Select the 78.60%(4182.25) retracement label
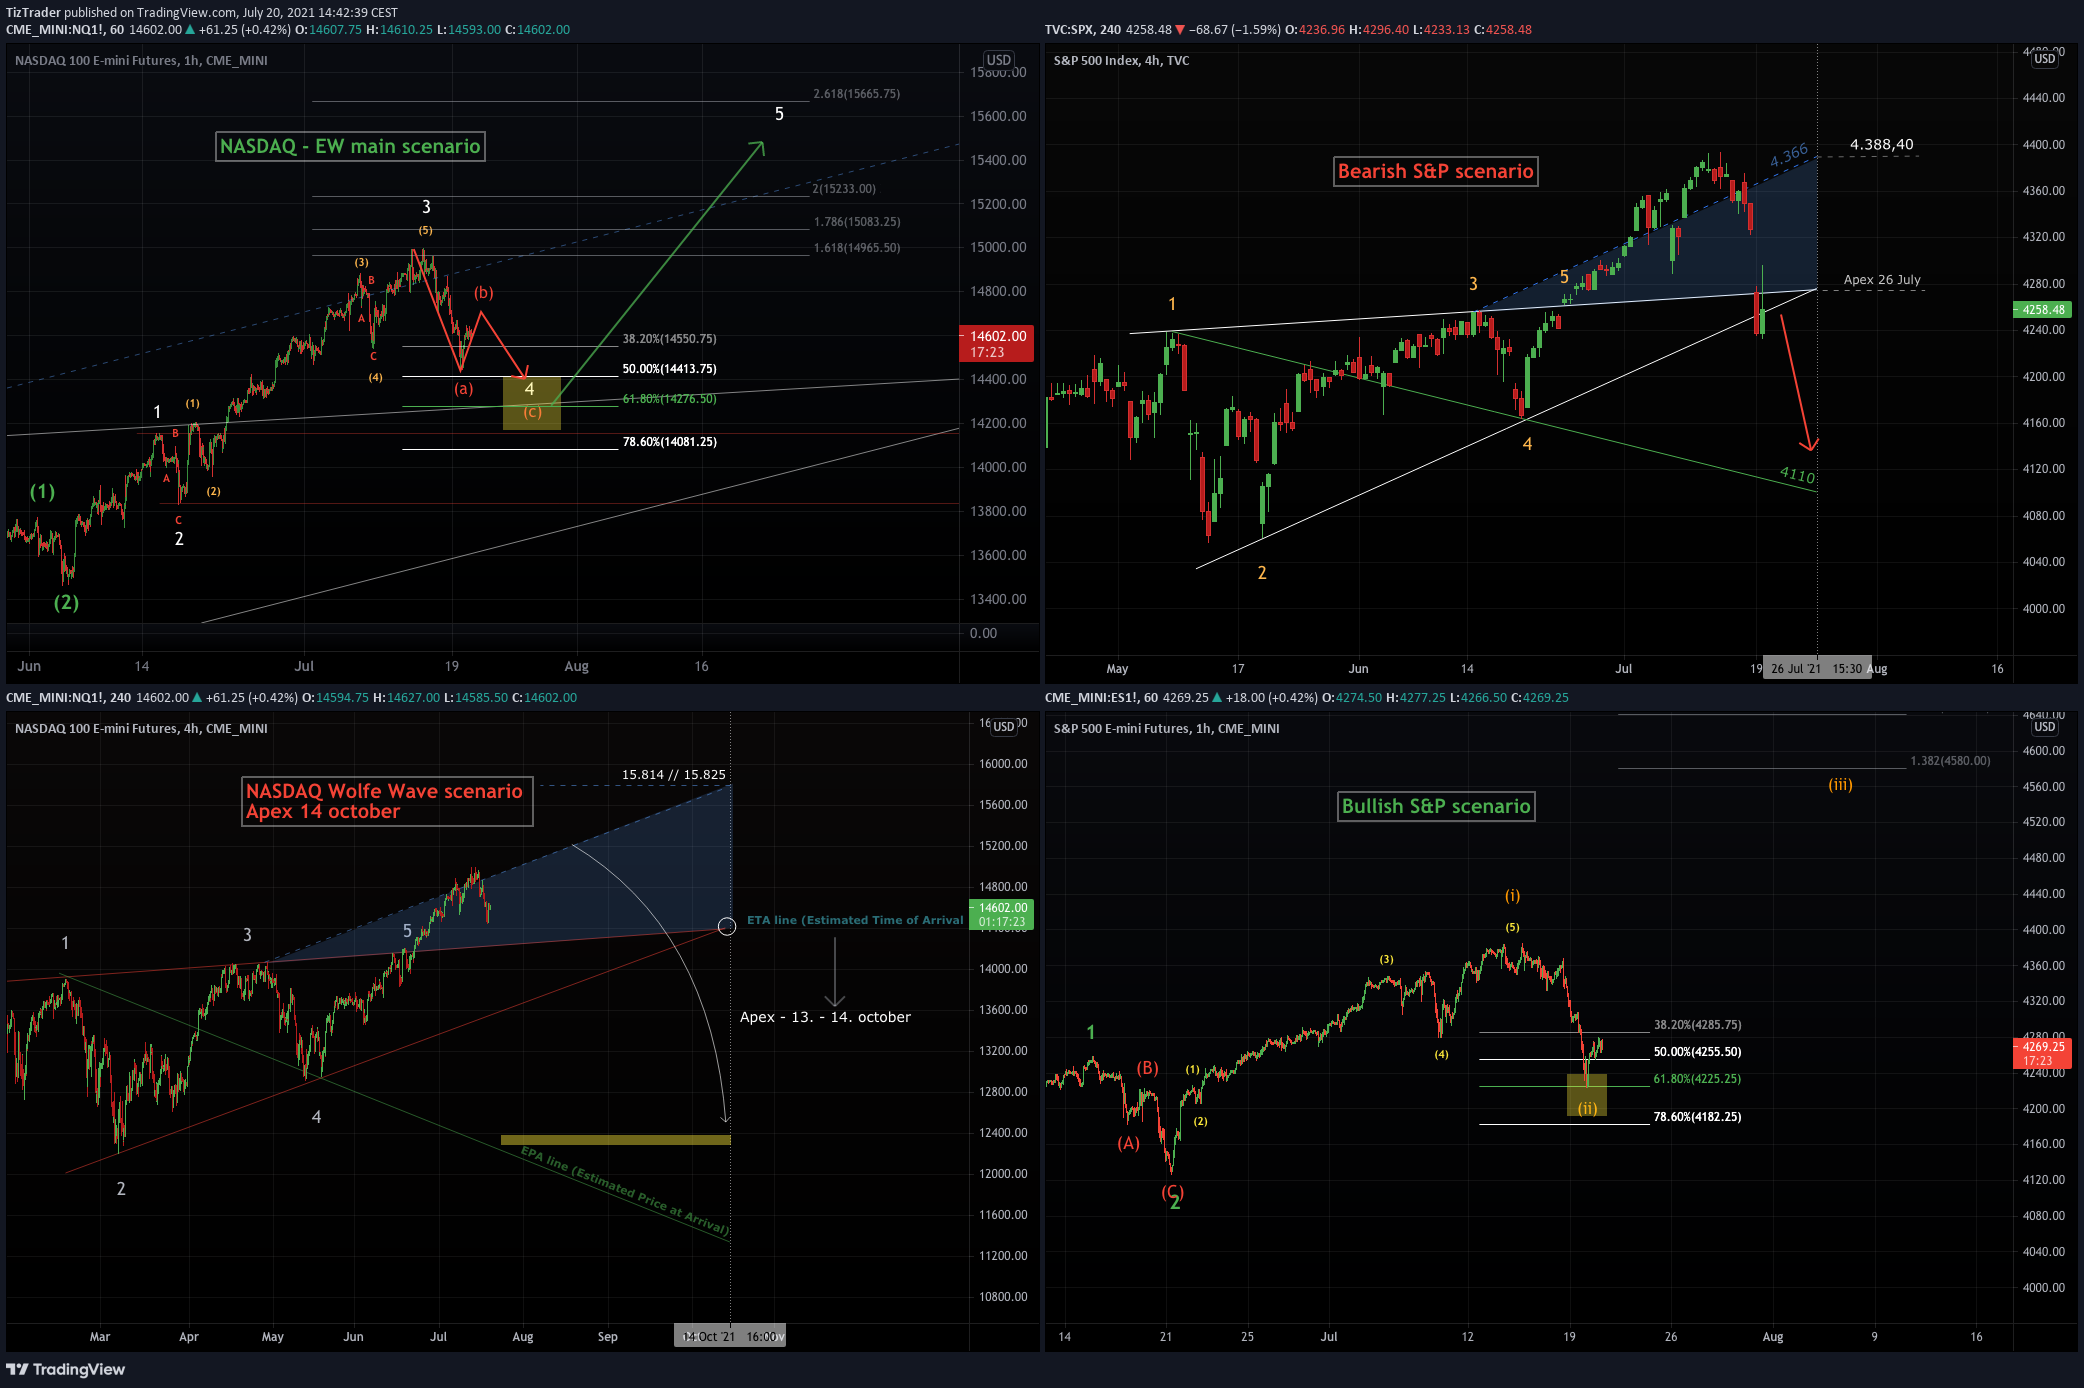Screen dimensions: 2084x1388 (x=1697, y=1117)
